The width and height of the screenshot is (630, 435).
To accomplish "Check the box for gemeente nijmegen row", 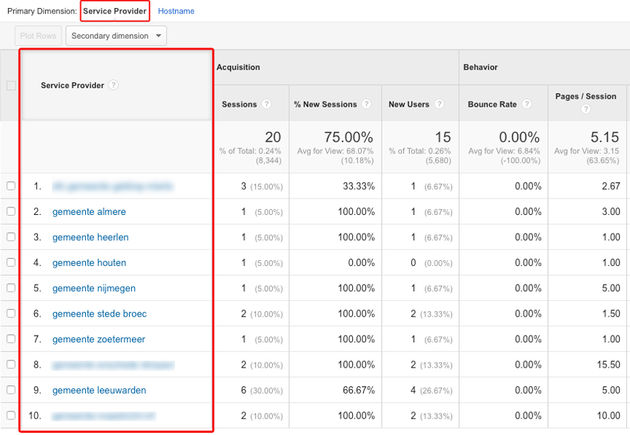I will [11, 288].
